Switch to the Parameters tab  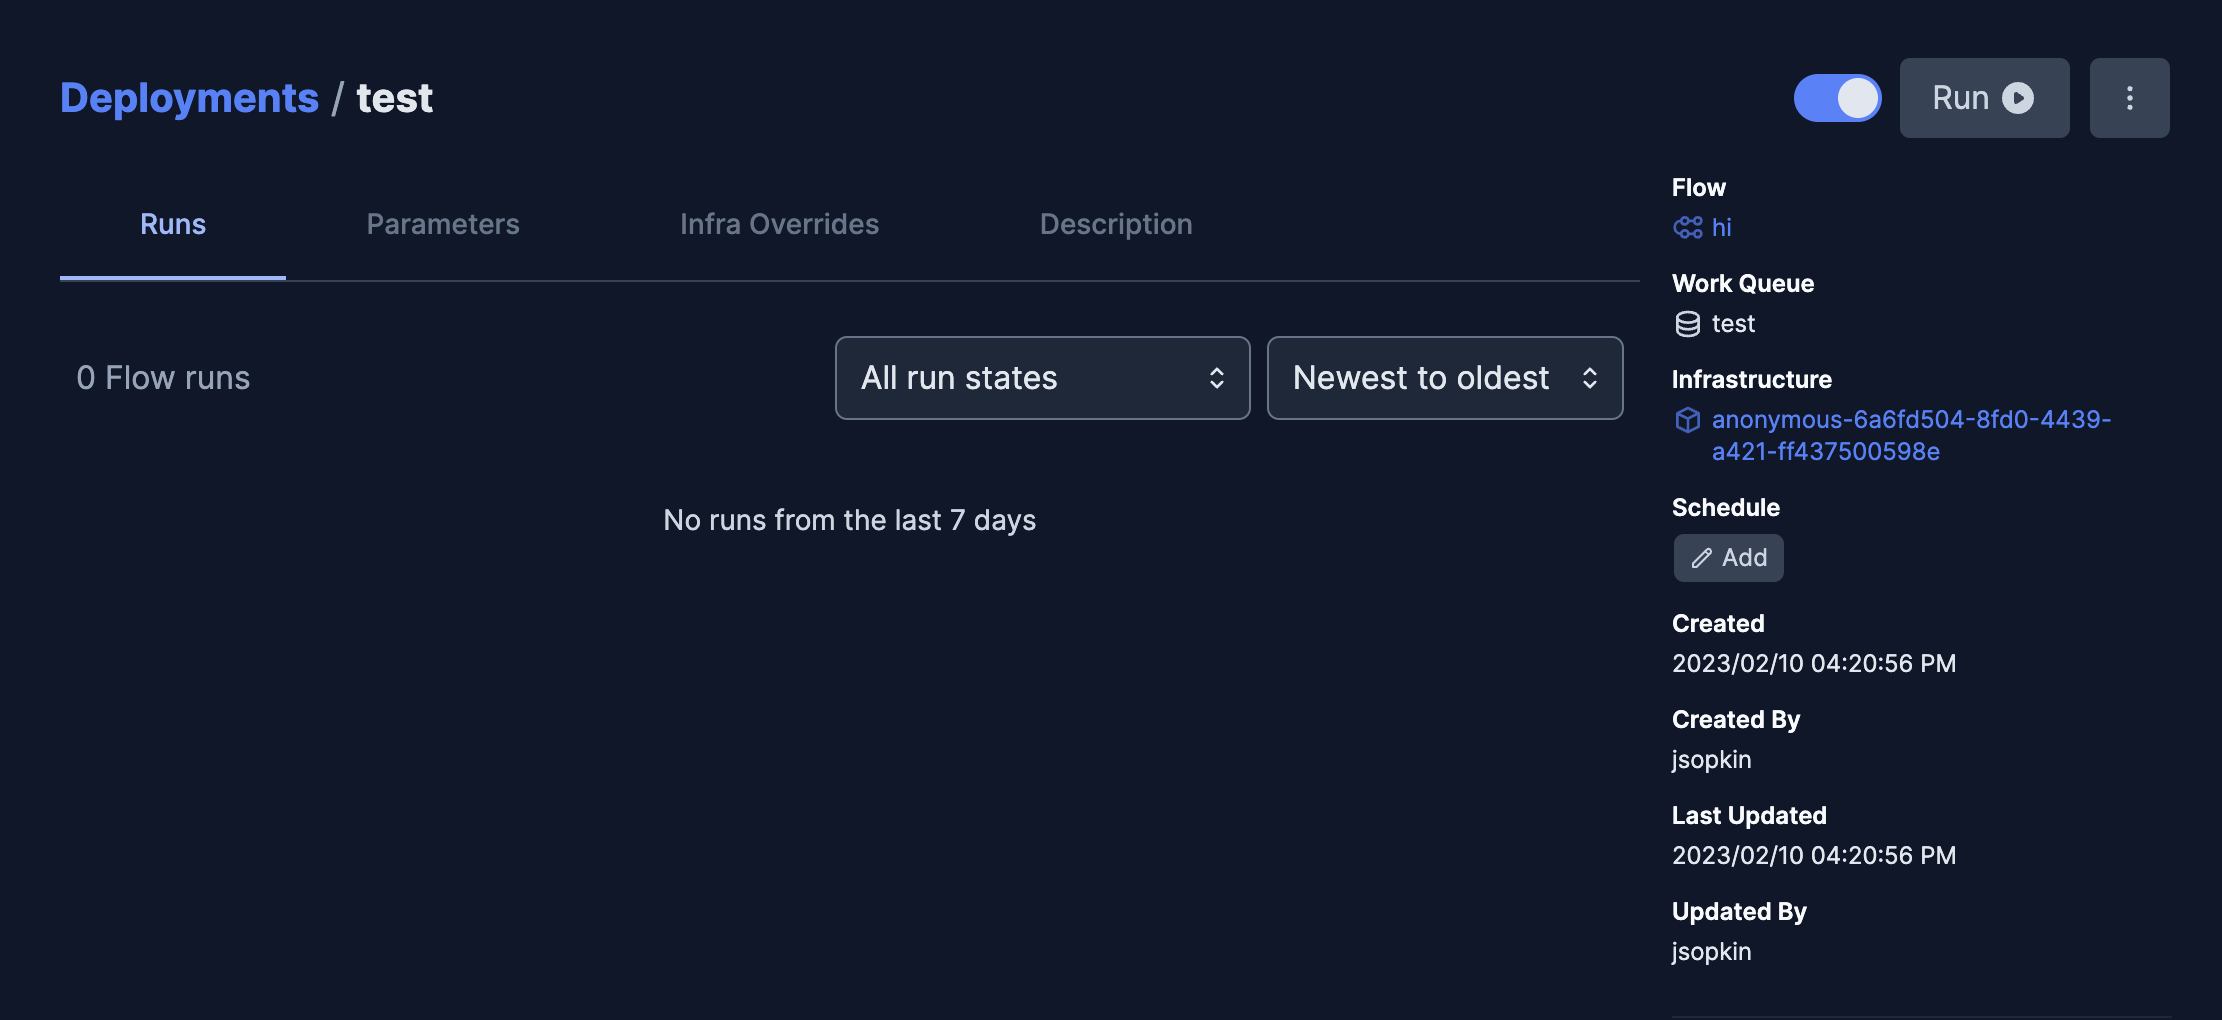(443, 224)
